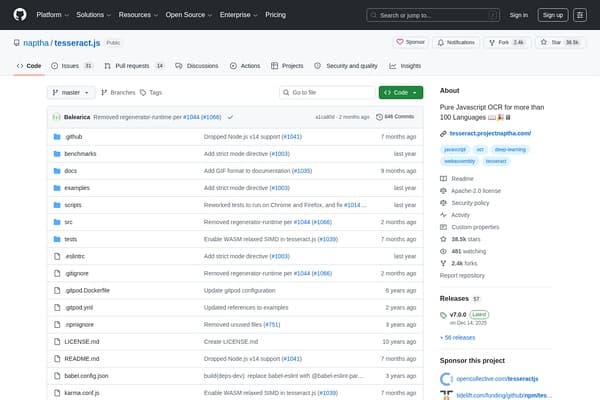
Task: Switch to the Projects tab
Action: (x=287, y=66)
